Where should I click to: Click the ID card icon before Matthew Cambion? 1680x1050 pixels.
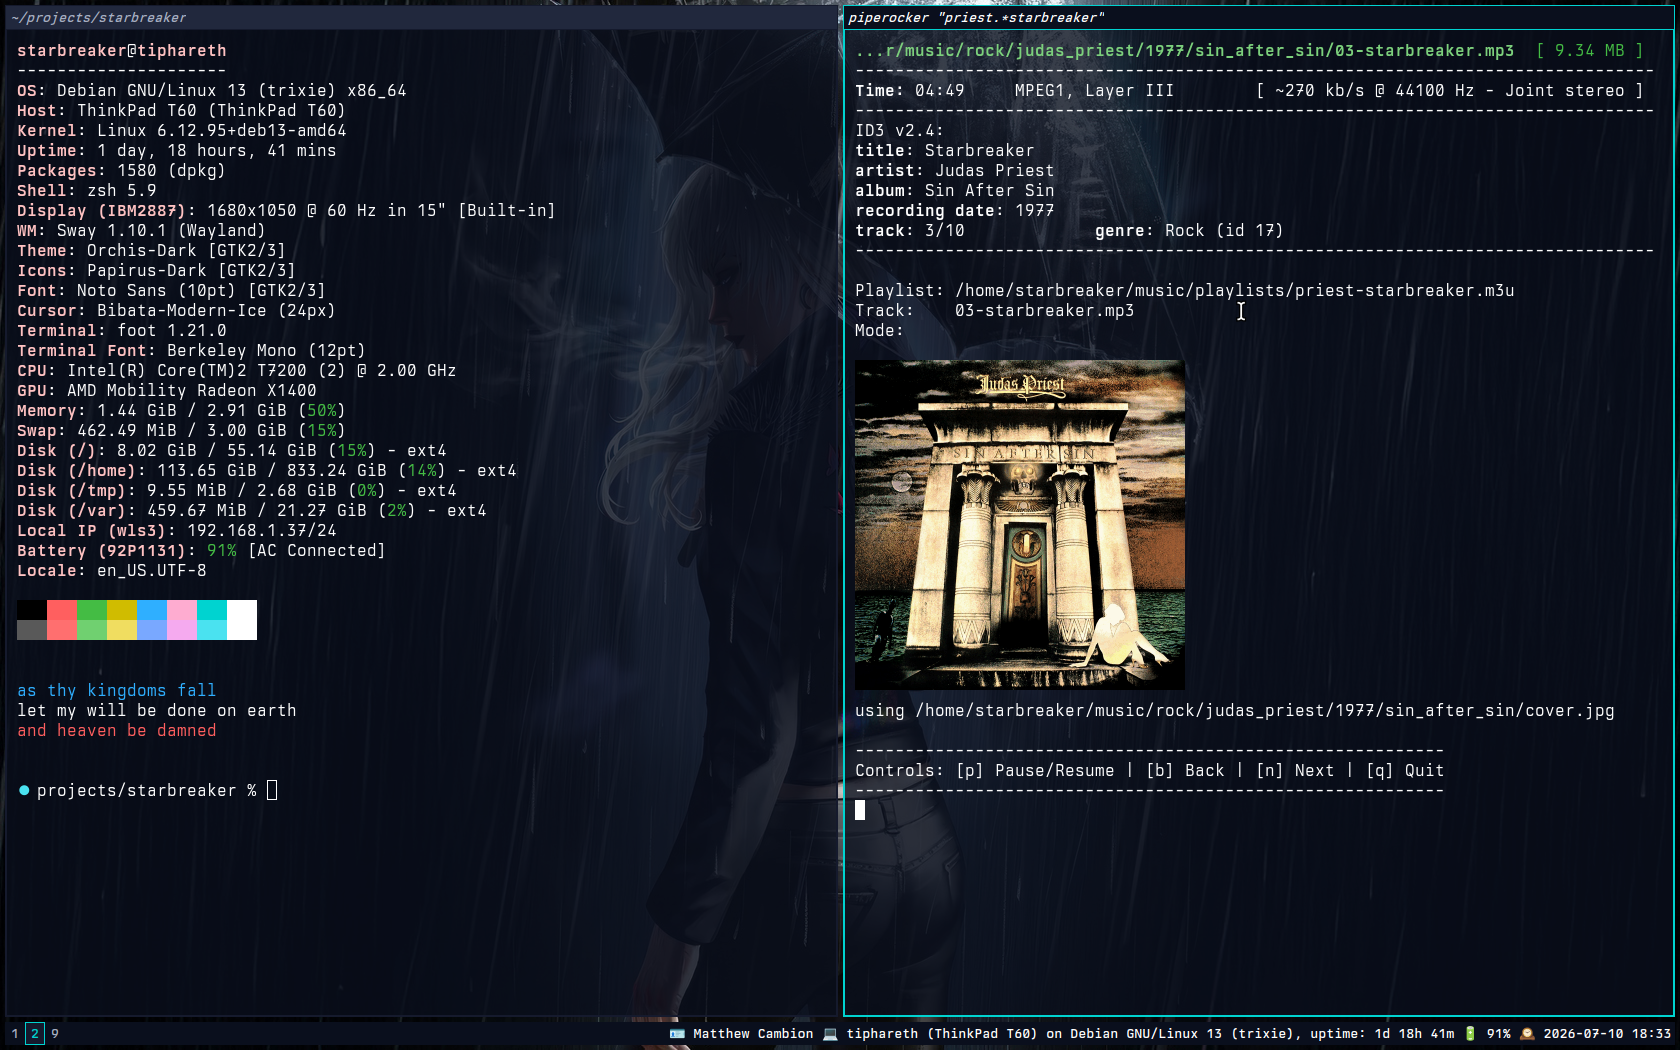coord(677,1033)
